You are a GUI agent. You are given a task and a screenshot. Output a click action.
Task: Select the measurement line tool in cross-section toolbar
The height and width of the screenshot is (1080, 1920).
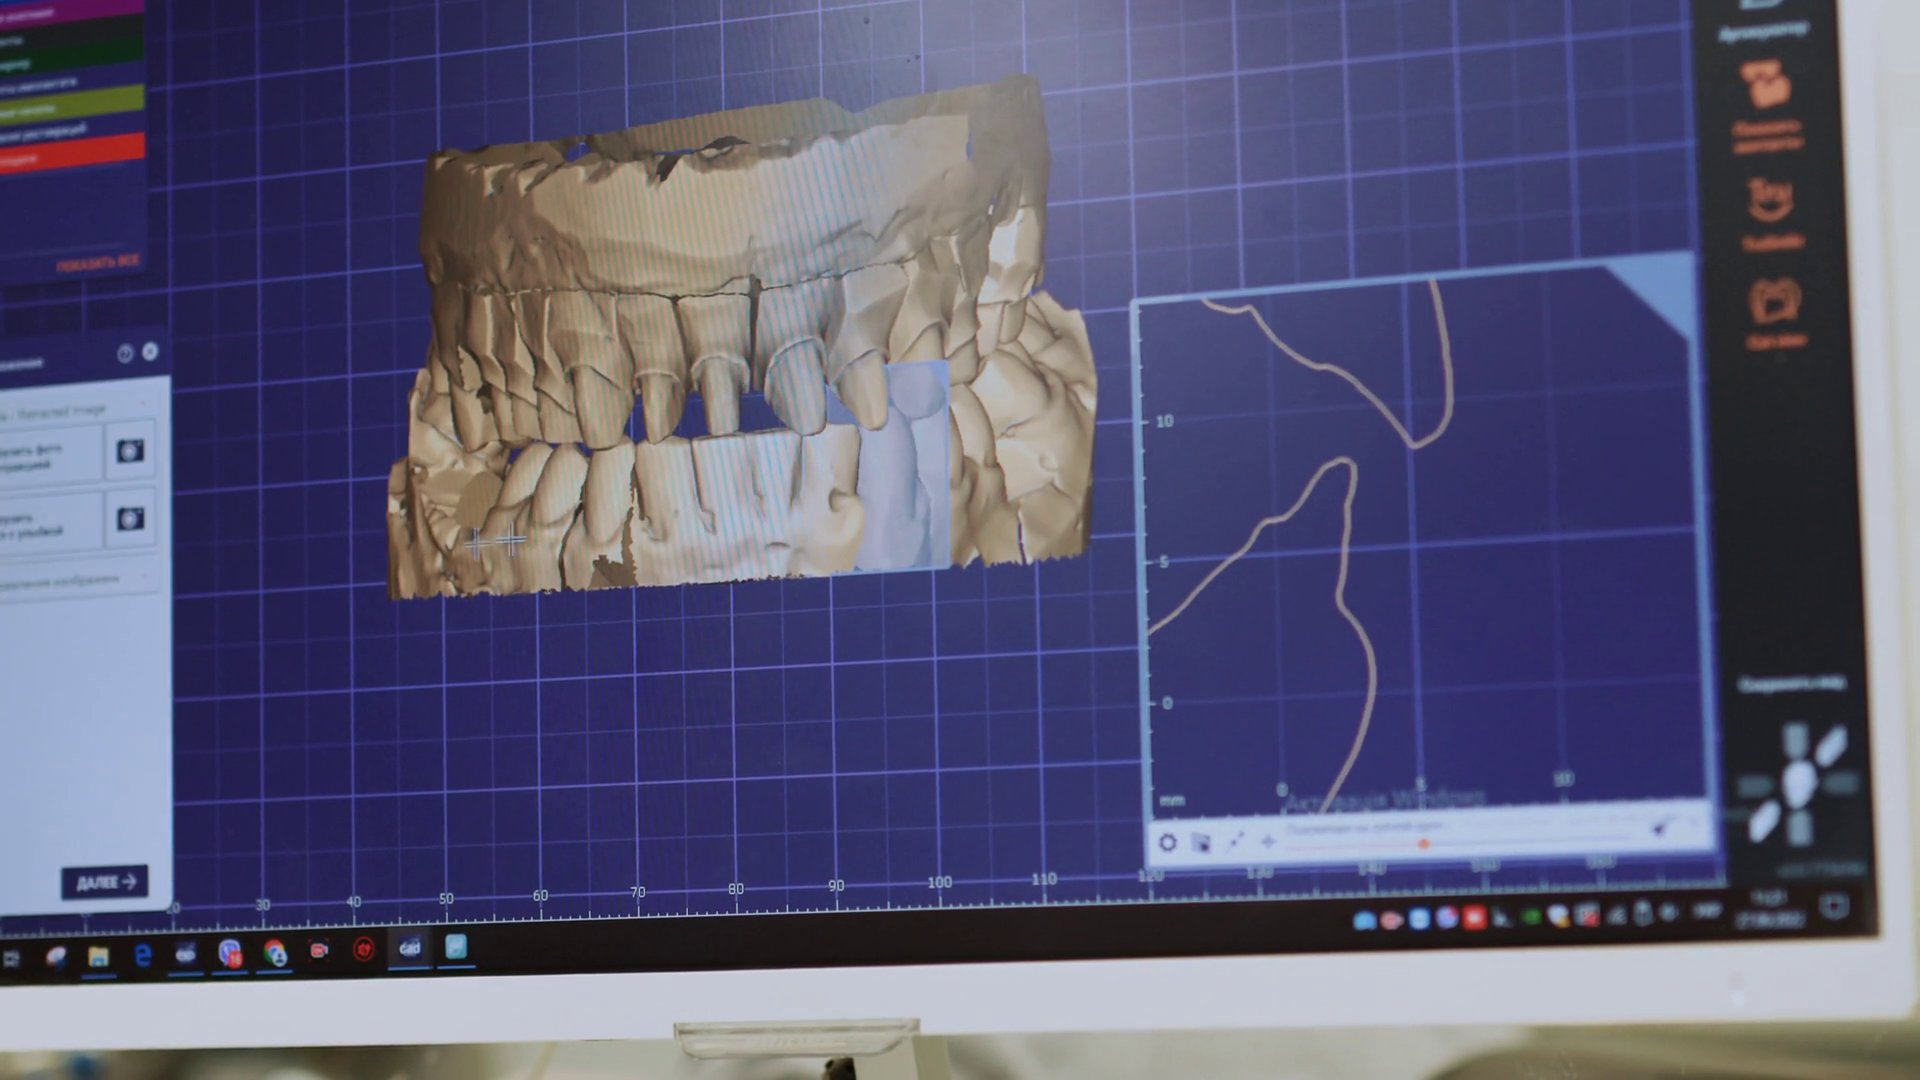coord(1236,841)
